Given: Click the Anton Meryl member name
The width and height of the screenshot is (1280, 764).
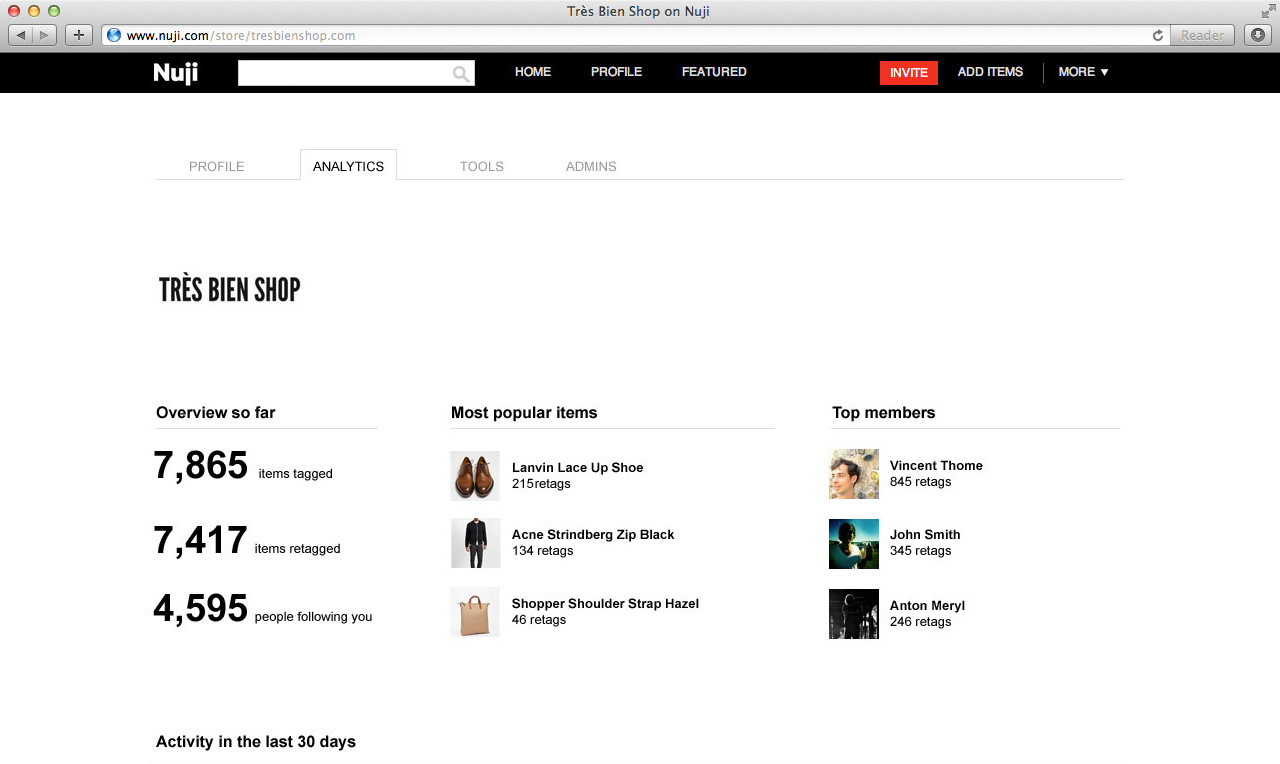Looking at the screenshot, I should pyautogui.click(x=927, y=605).
